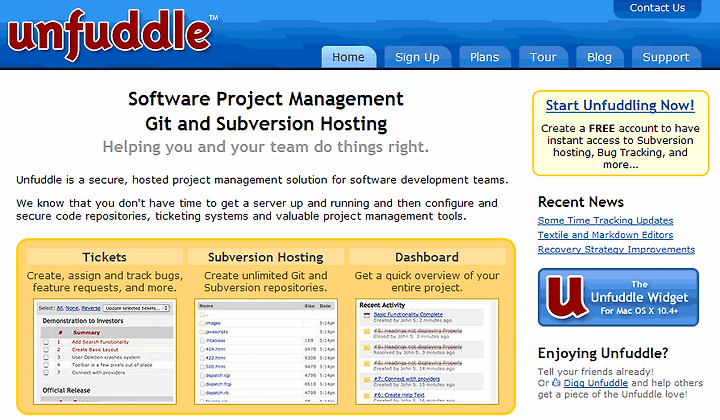Click the Digg Unfuddle link

tap(596, 383)
